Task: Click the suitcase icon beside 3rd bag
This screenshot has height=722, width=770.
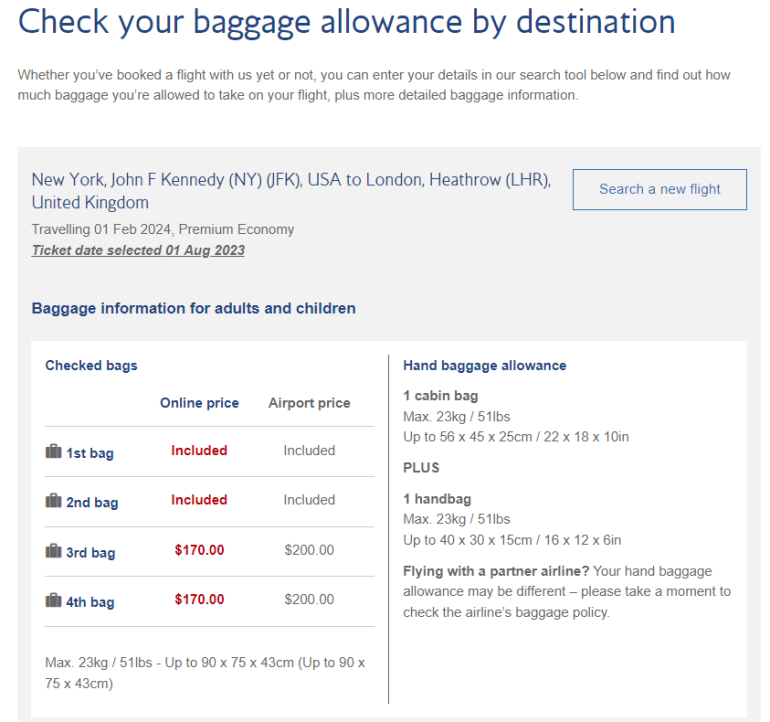Action: pyautogui.click(x=53, y=551)
